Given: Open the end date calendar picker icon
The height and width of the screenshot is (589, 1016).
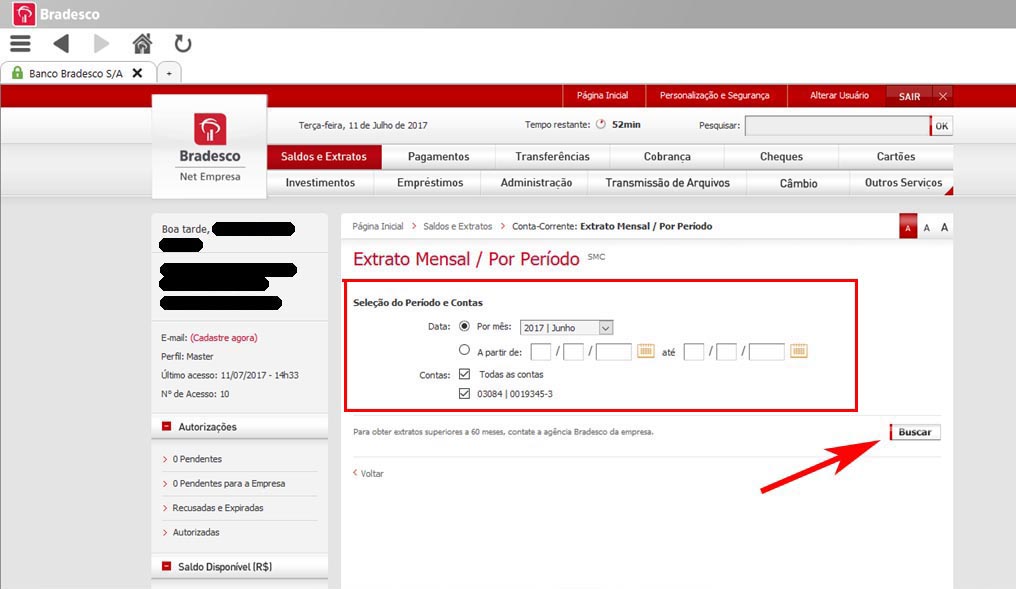Looking at the screenshot, I should tap(798, 351).
